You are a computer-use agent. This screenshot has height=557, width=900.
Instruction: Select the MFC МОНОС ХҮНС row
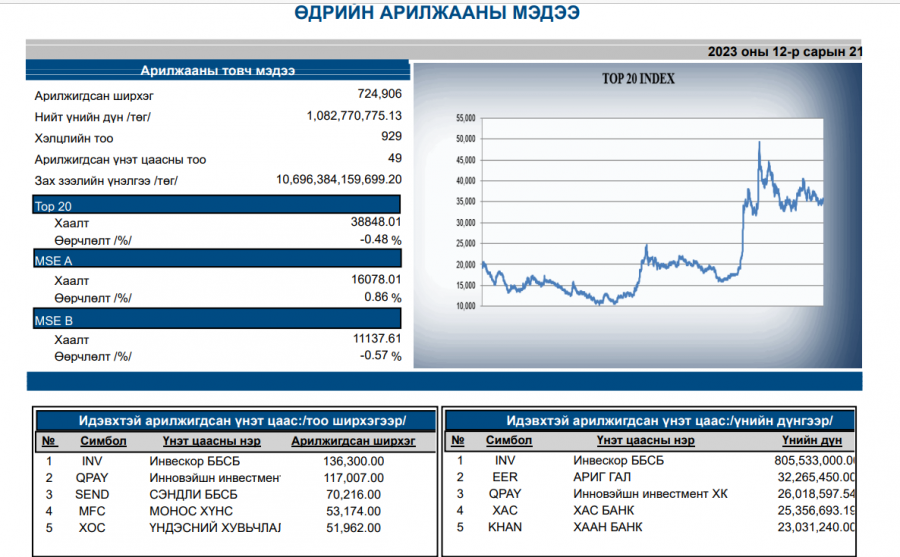235,511
